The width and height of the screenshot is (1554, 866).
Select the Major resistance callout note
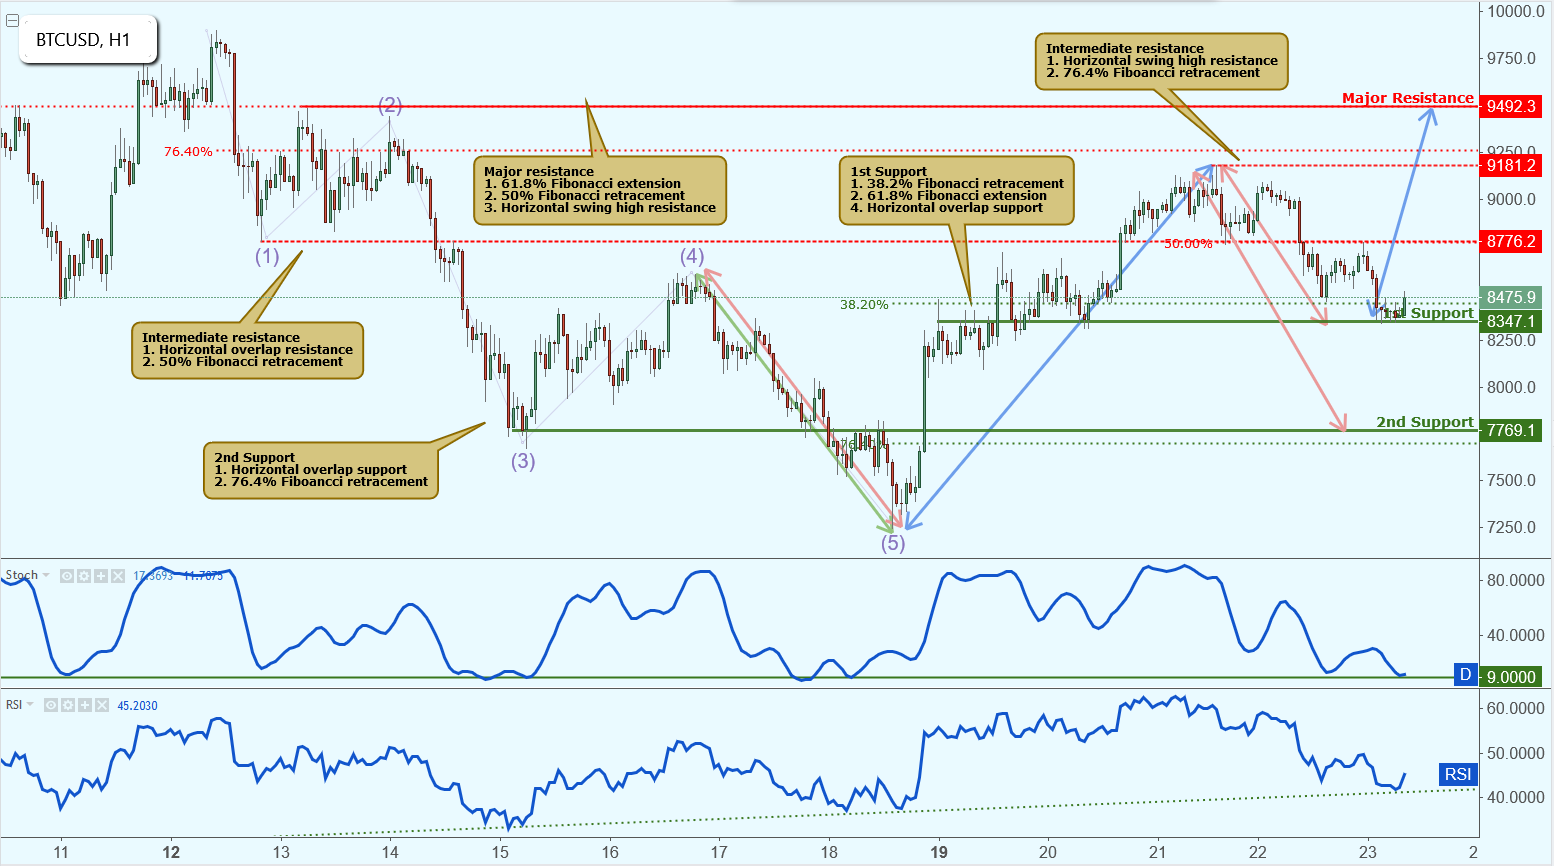600,190
